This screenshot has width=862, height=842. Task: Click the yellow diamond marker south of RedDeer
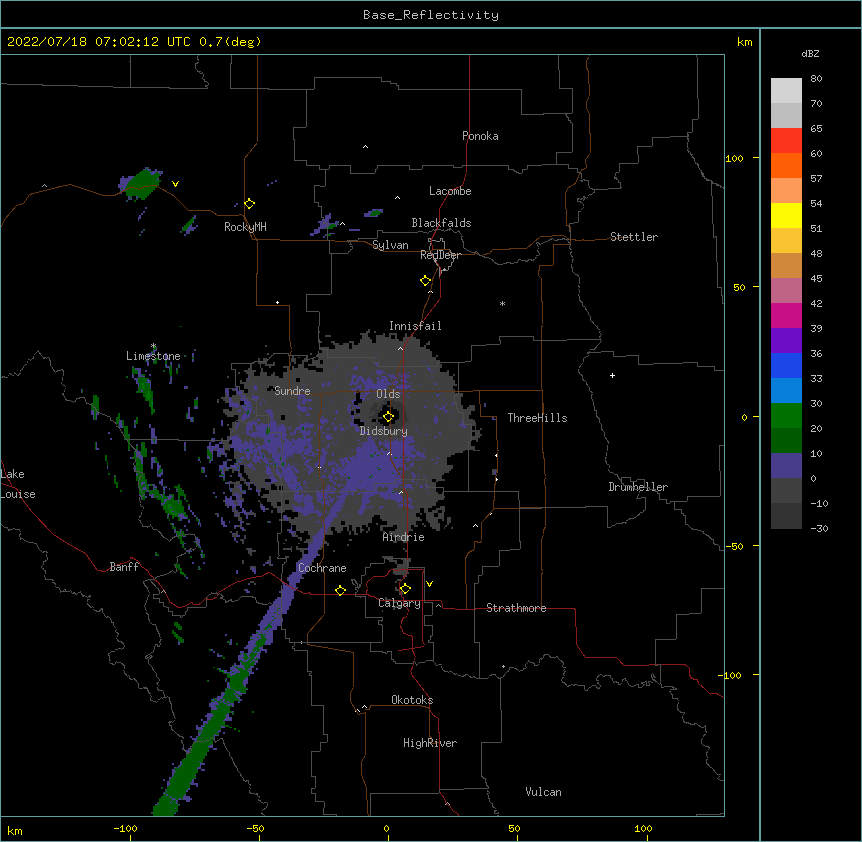(425, 281)
